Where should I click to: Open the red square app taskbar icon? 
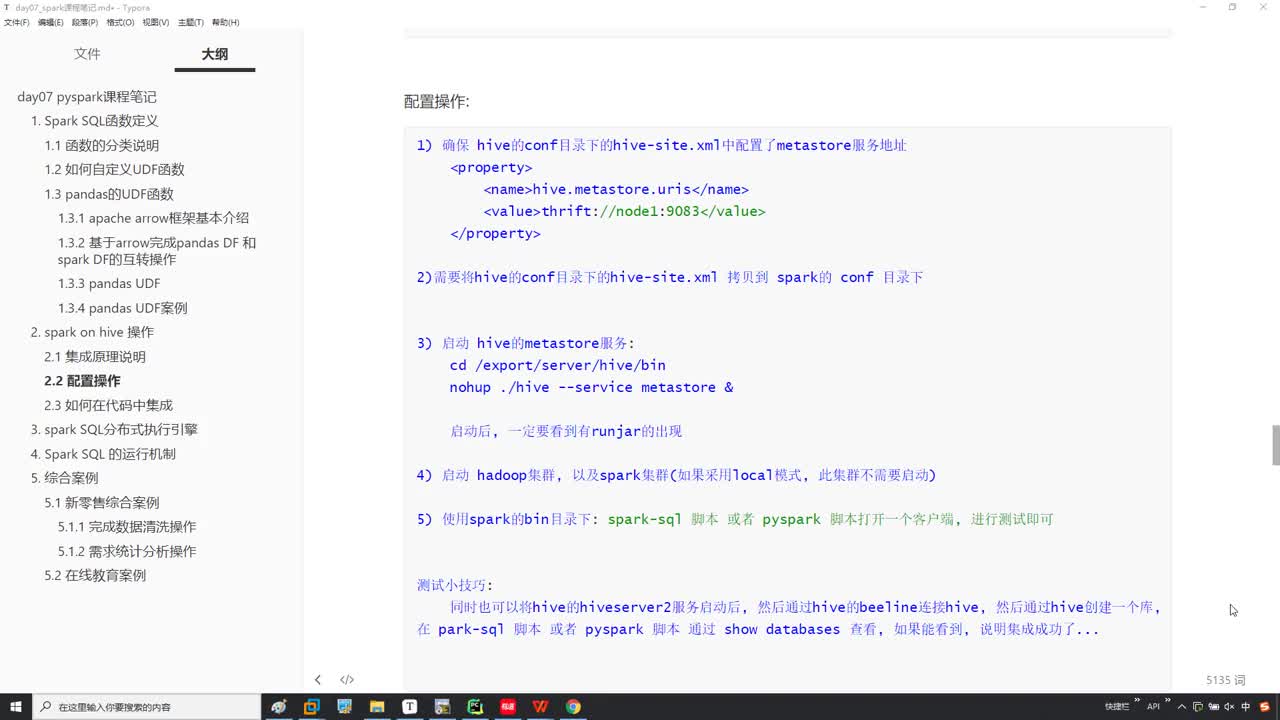(x=508, y=706)
